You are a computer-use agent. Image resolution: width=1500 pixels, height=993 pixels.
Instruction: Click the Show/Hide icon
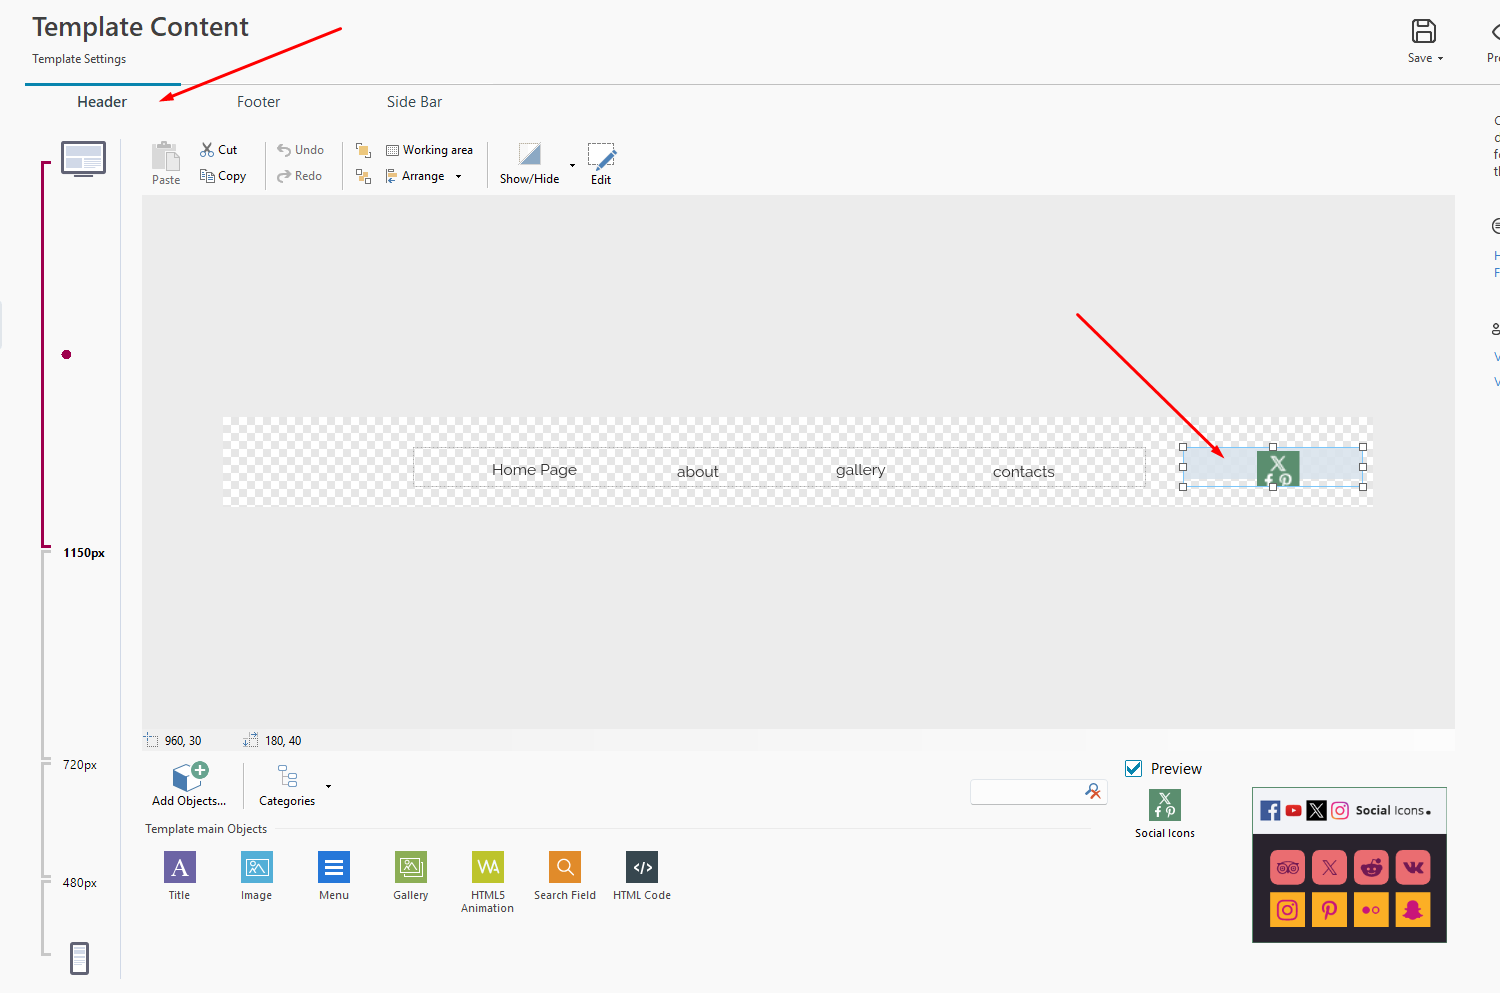point(530,154)
